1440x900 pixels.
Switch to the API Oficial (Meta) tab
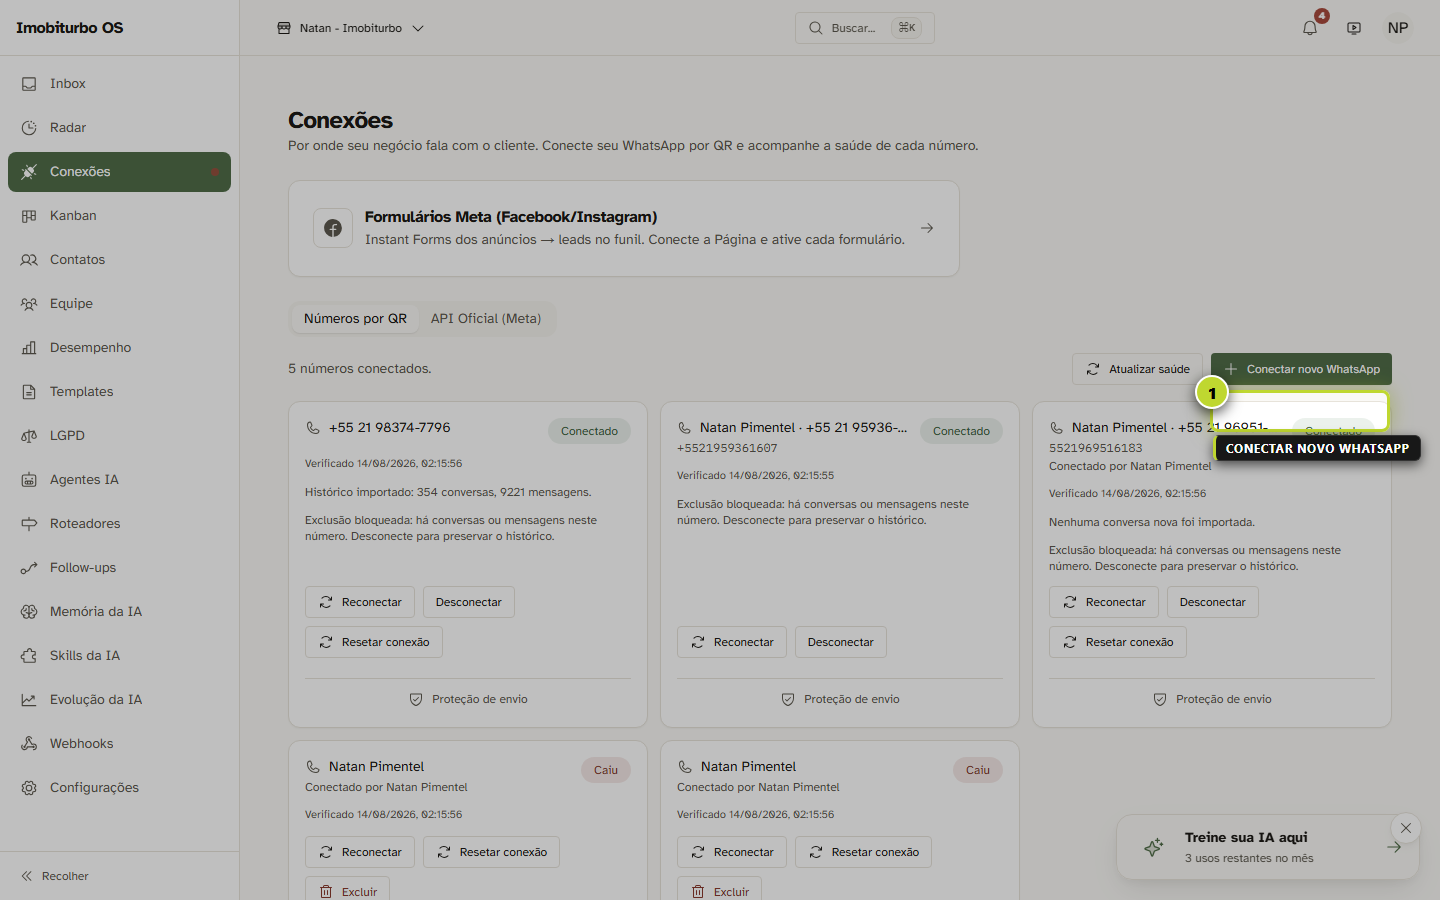click(x=486, y=319)
